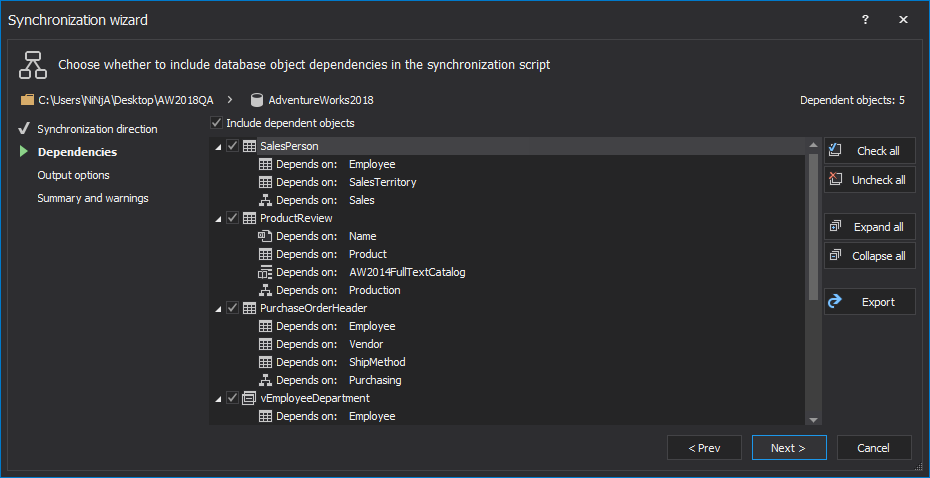Click the folder icon beside C:\Users path
Screen dimensions: 930x478
tap(27, 100)
